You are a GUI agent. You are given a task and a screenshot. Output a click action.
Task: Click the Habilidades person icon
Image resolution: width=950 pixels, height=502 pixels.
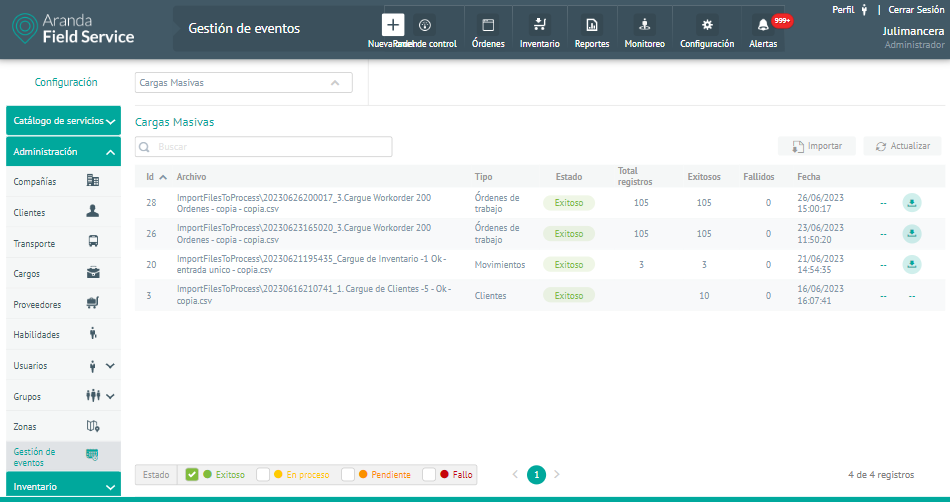(93, 333)
